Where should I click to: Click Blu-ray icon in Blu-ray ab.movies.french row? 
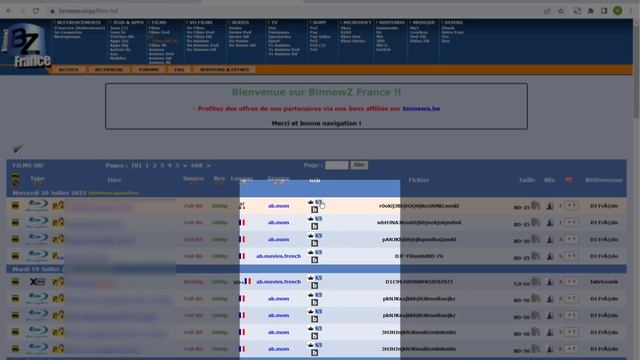[x=38, y=256]
